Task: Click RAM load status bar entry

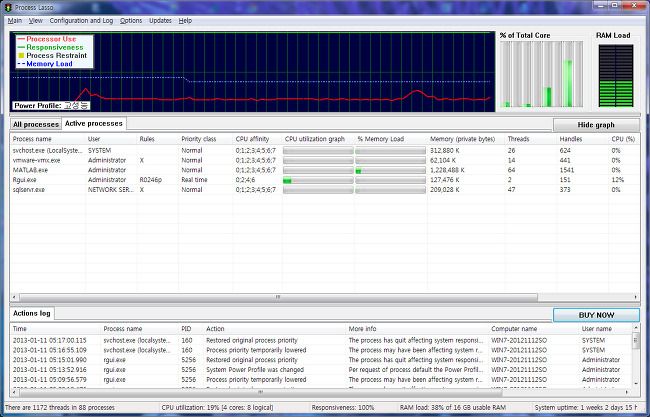Action: click(x=453, y=408)
